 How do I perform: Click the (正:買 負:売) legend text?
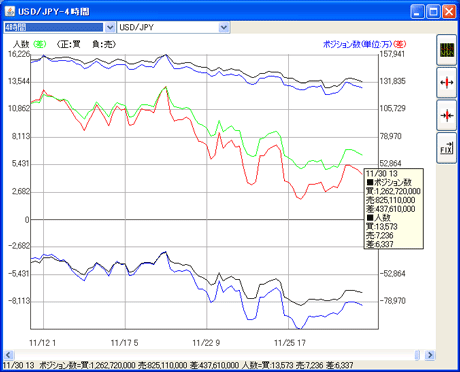pyautogui.click(x=86, y=44)
